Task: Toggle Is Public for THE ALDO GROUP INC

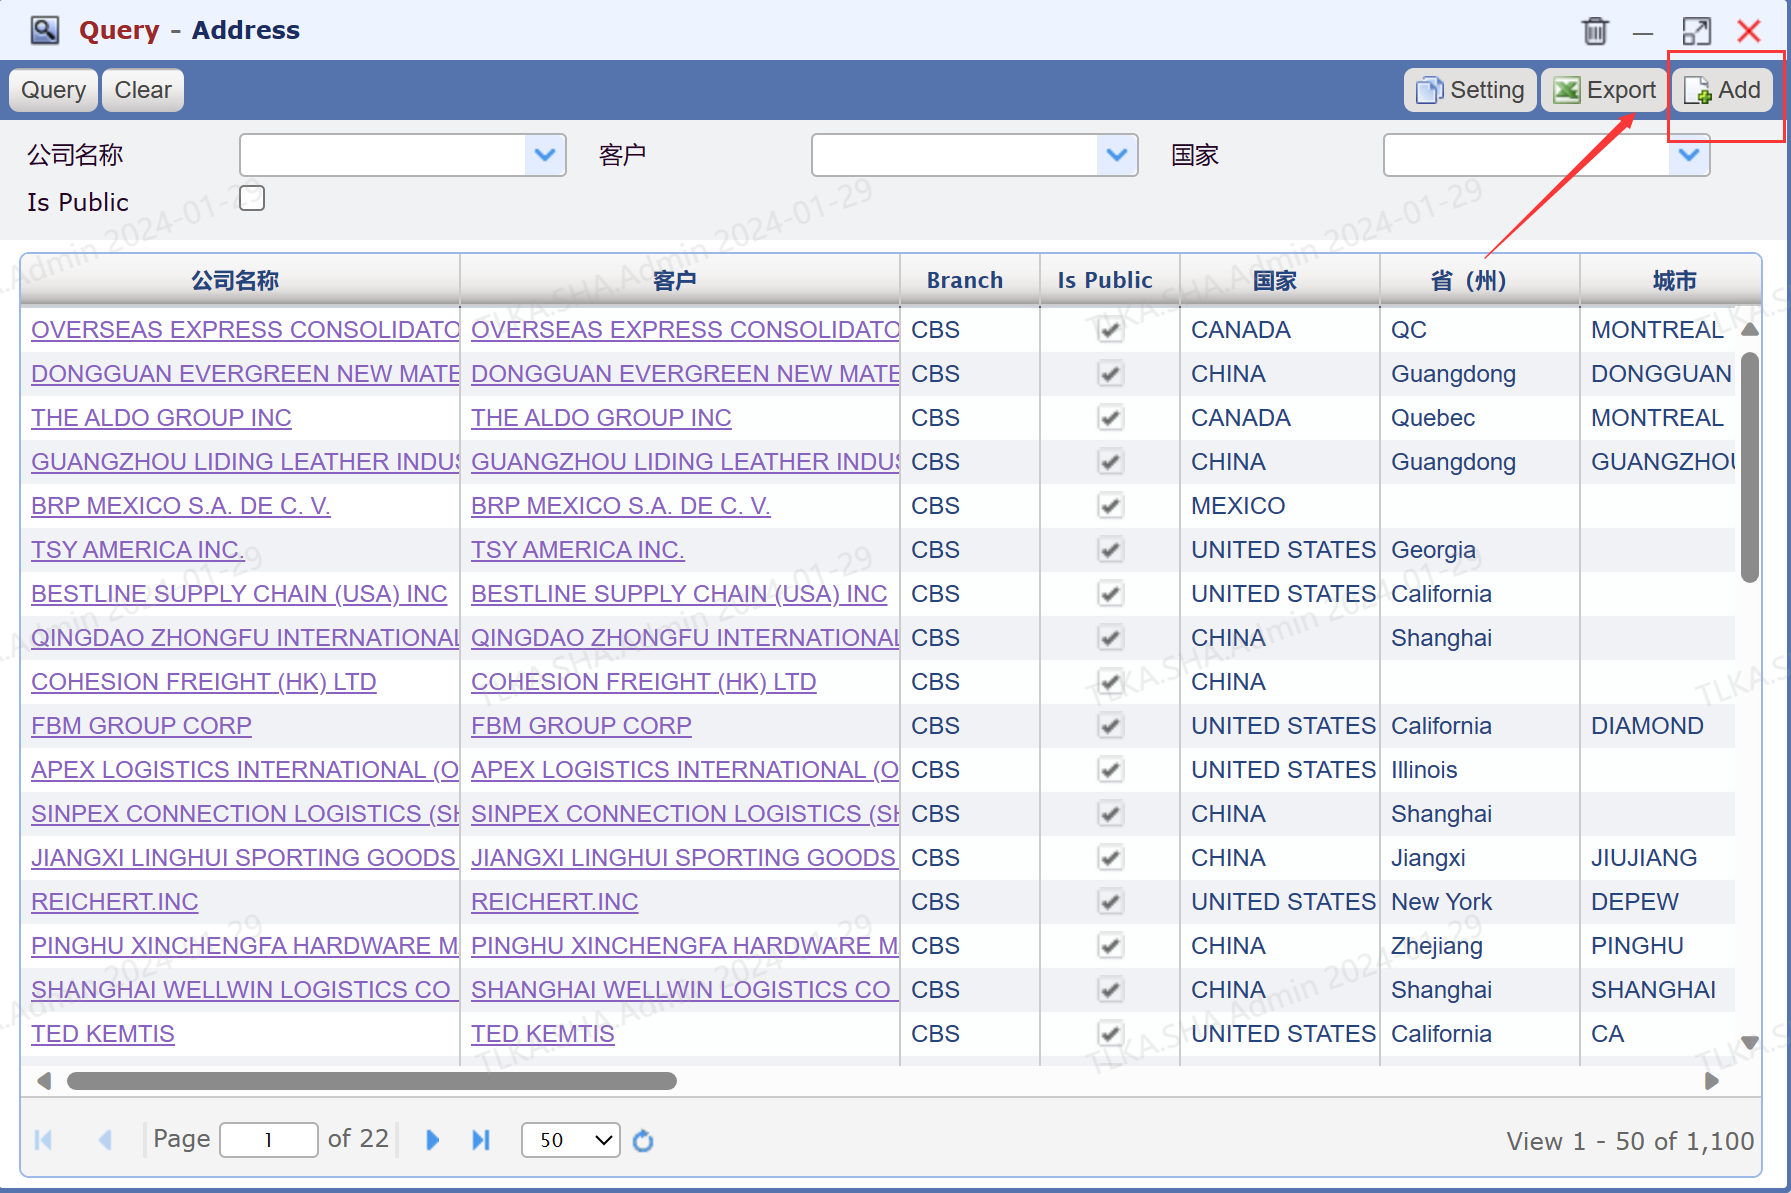Action: click(1110, 418)
